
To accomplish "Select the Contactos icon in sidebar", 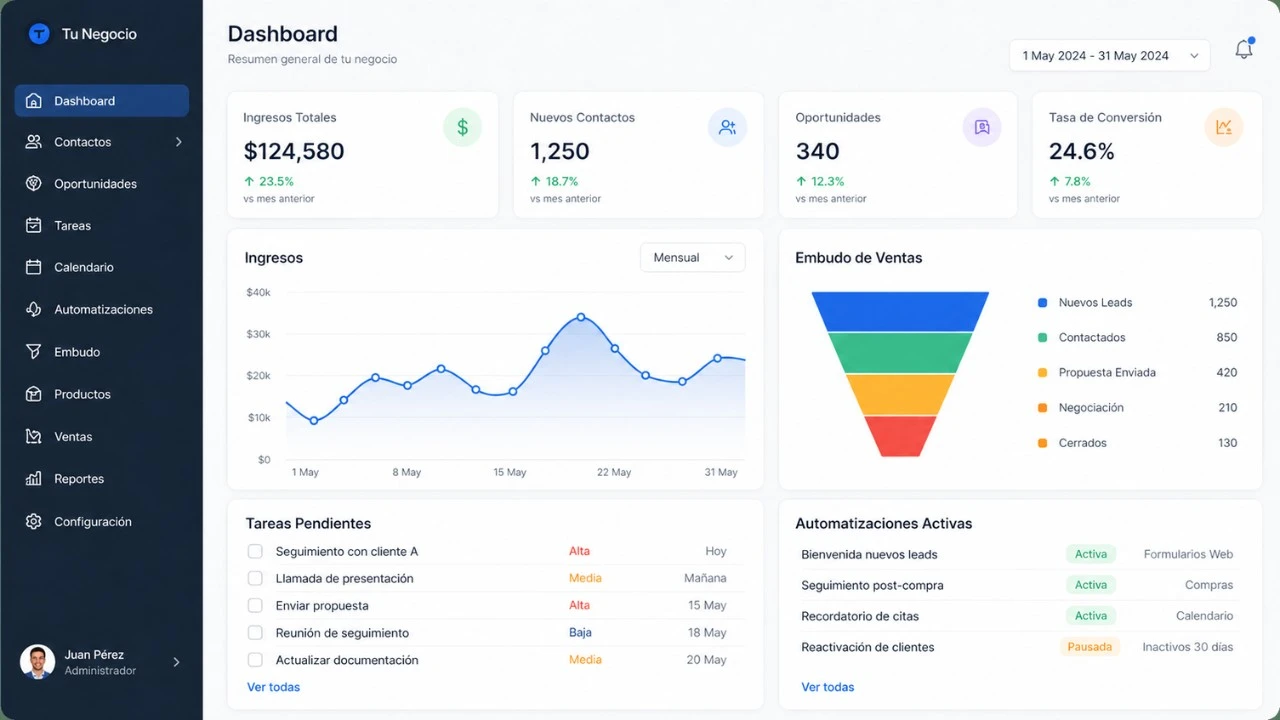I will (x=32, y=142).
